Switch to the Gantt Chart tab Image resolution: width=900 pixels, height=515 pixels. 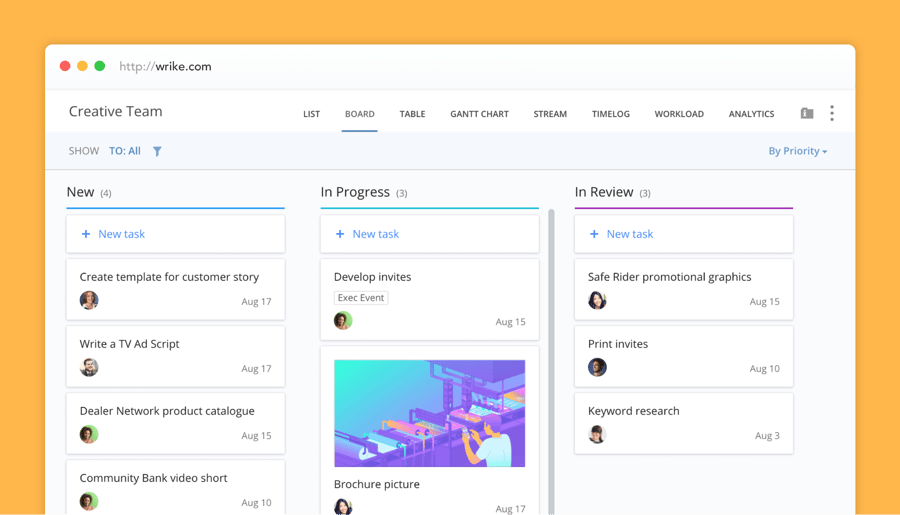(x=479, y=114)
